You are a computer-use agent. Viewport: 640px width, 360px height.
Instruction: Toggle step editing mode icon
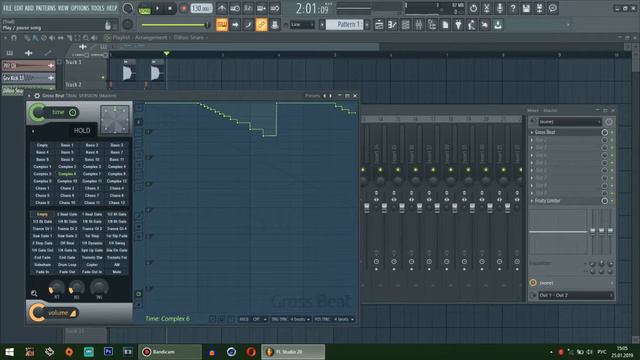248,25
